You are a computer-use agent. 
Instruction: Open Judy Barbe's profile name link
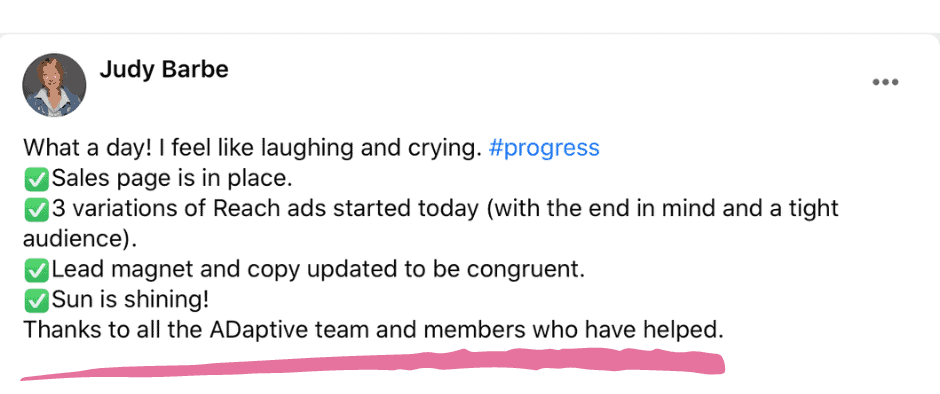coord(164,70)
